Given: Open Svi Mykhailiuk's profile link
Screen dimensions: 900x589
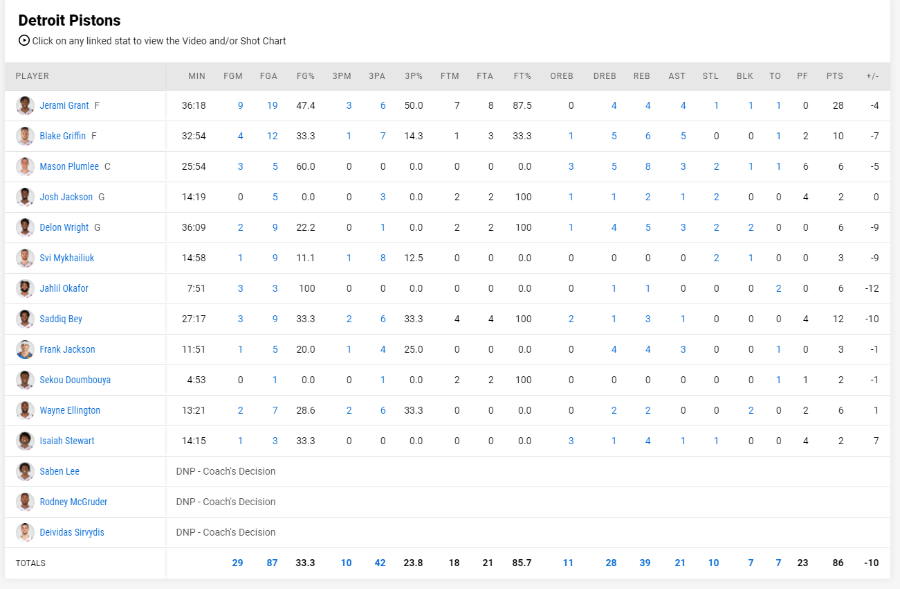Looking at the screenshot, I should pyautogui.click(x=67, y=258).
